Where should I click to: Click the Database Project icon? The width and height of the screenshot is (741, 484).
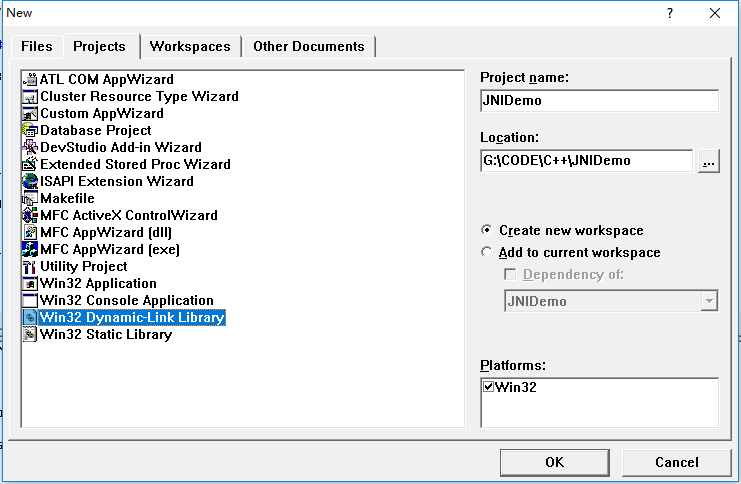coord(30,130)
